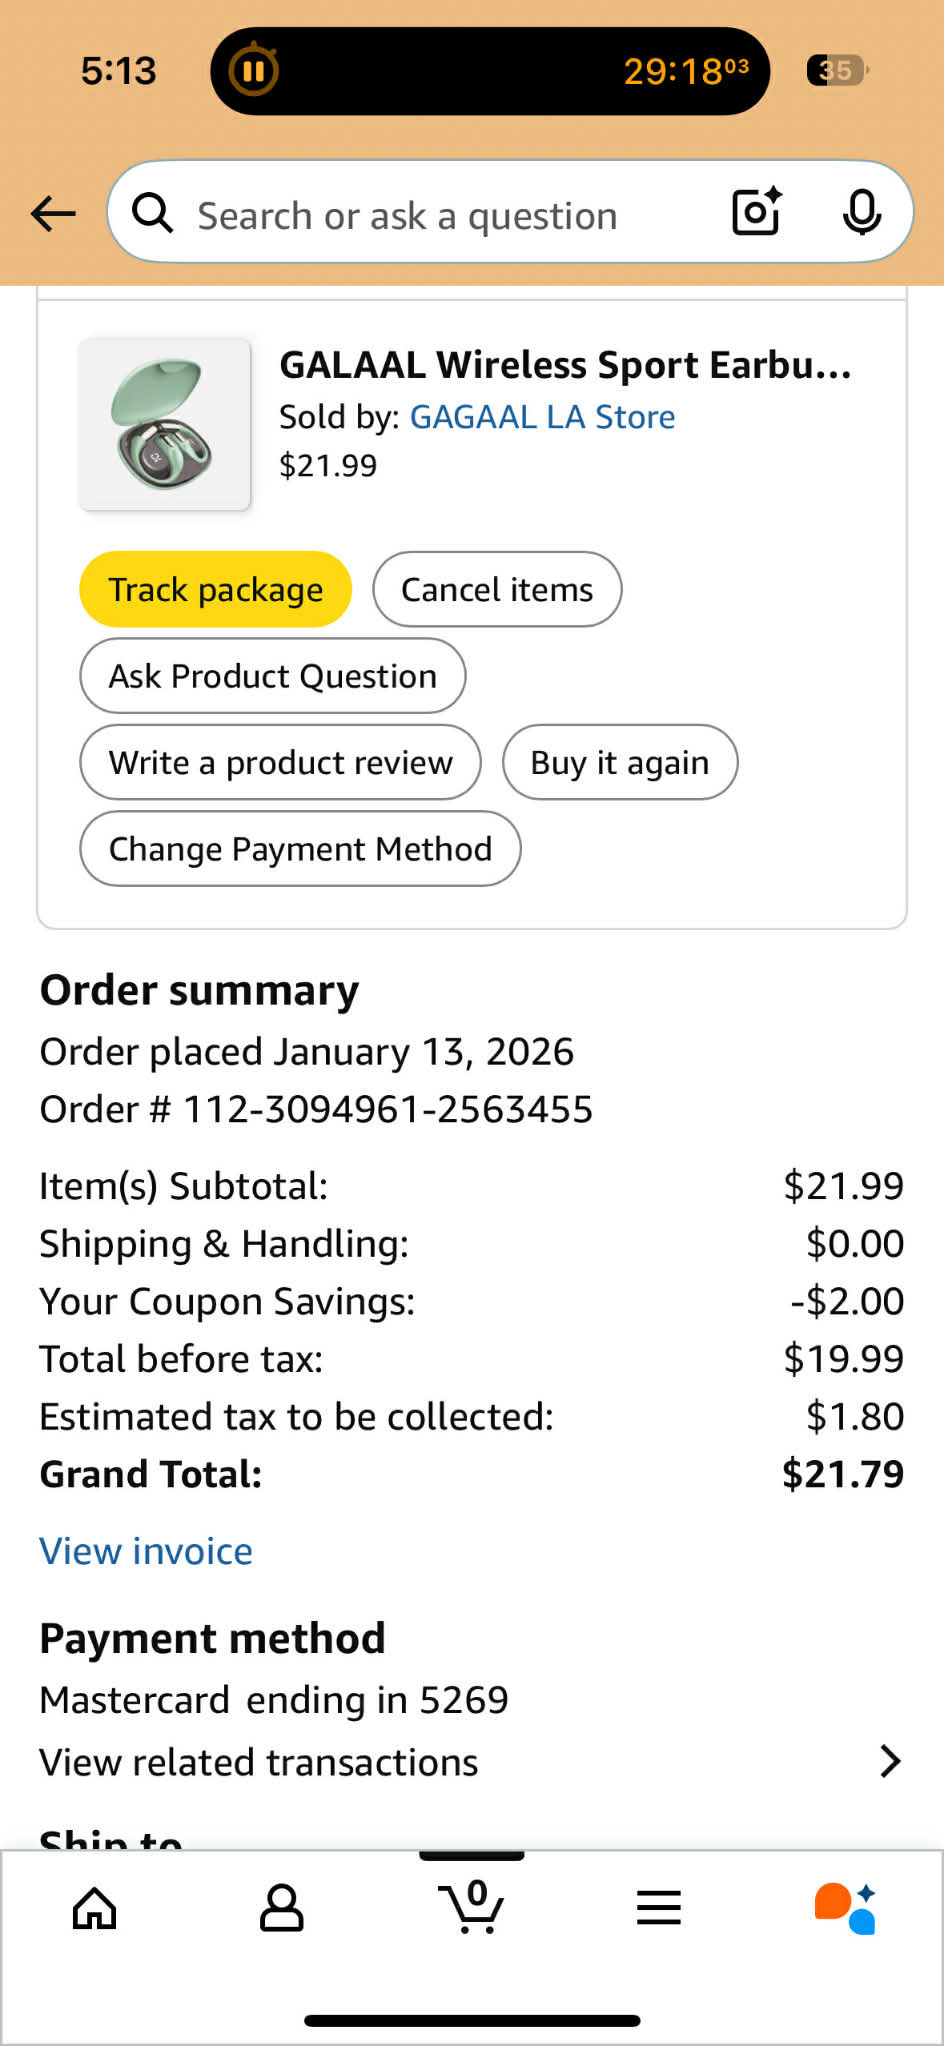Open the GAGAAL LA Store seller link
This screenshot has width=944, height=2046.
(542, 417)
